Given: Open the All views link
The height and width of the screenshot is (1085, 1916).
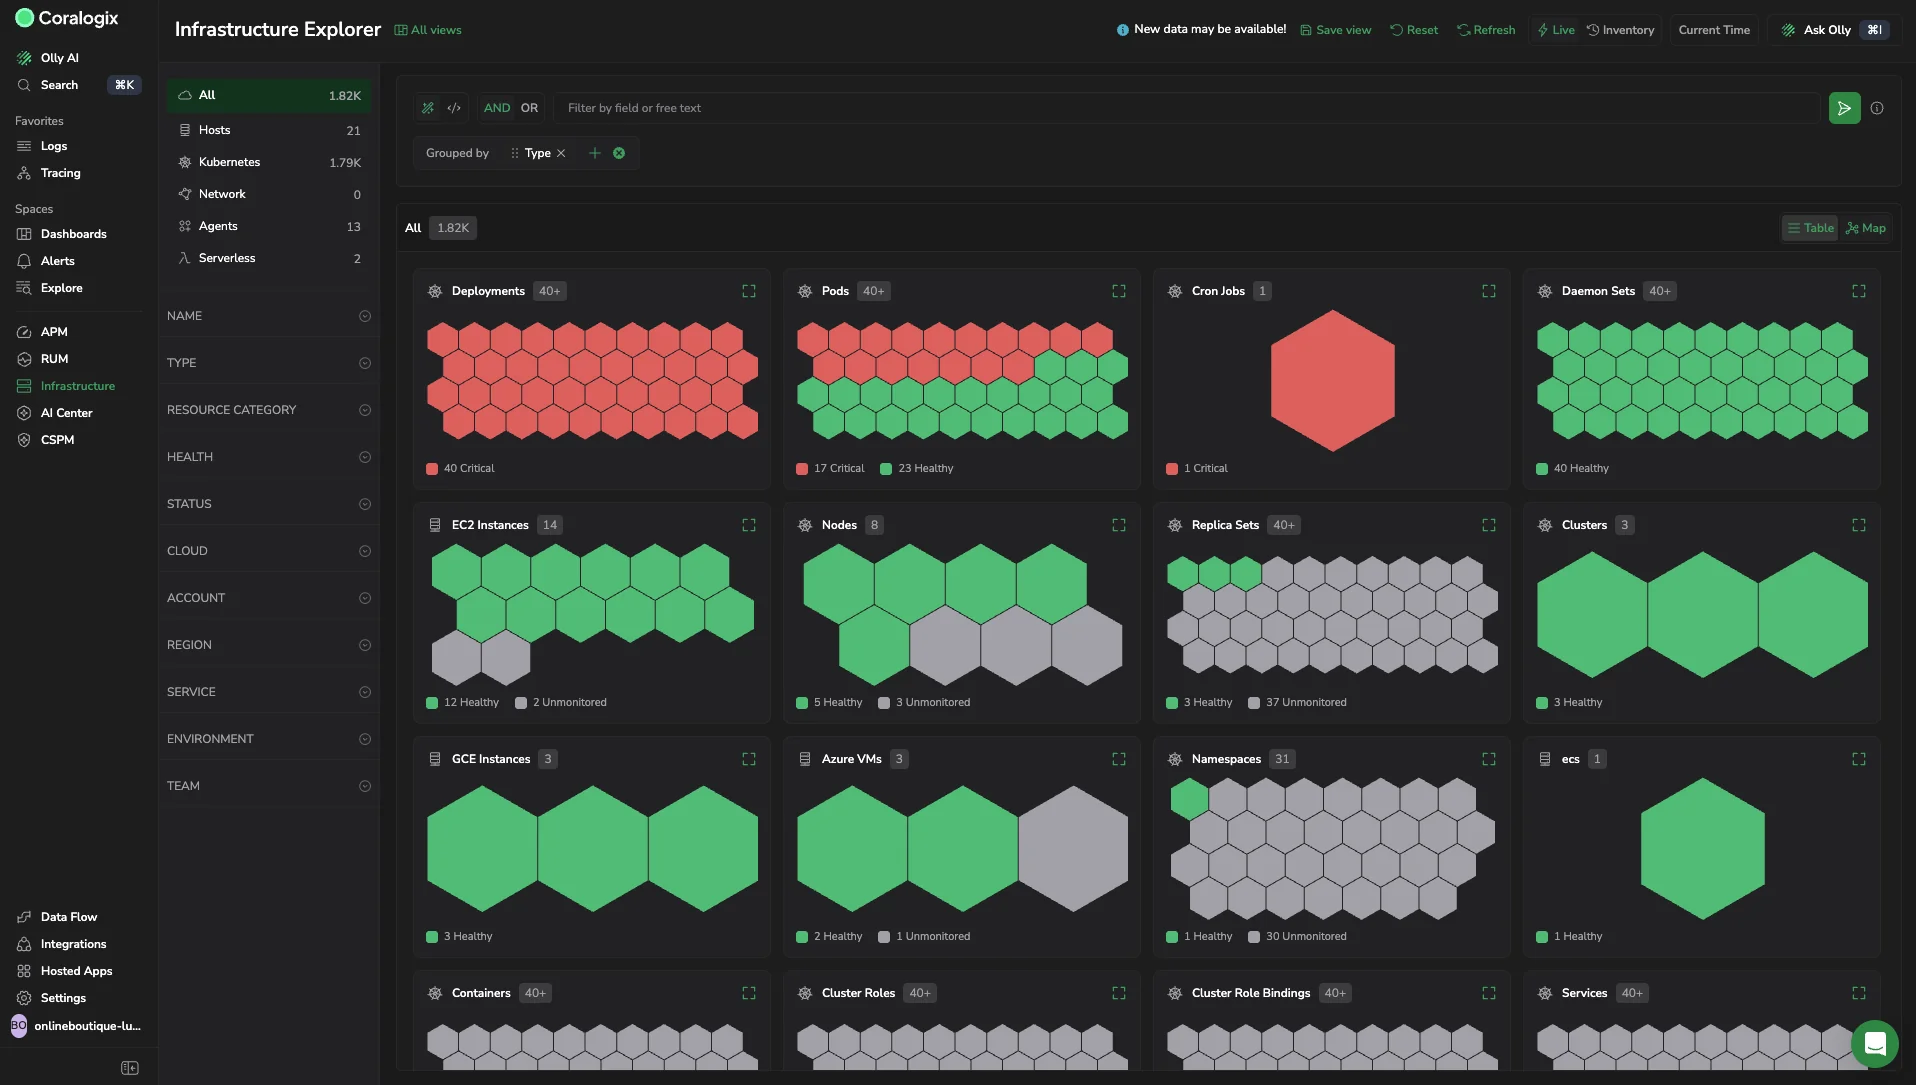Looking at the screenshot, I should [428, 30].
